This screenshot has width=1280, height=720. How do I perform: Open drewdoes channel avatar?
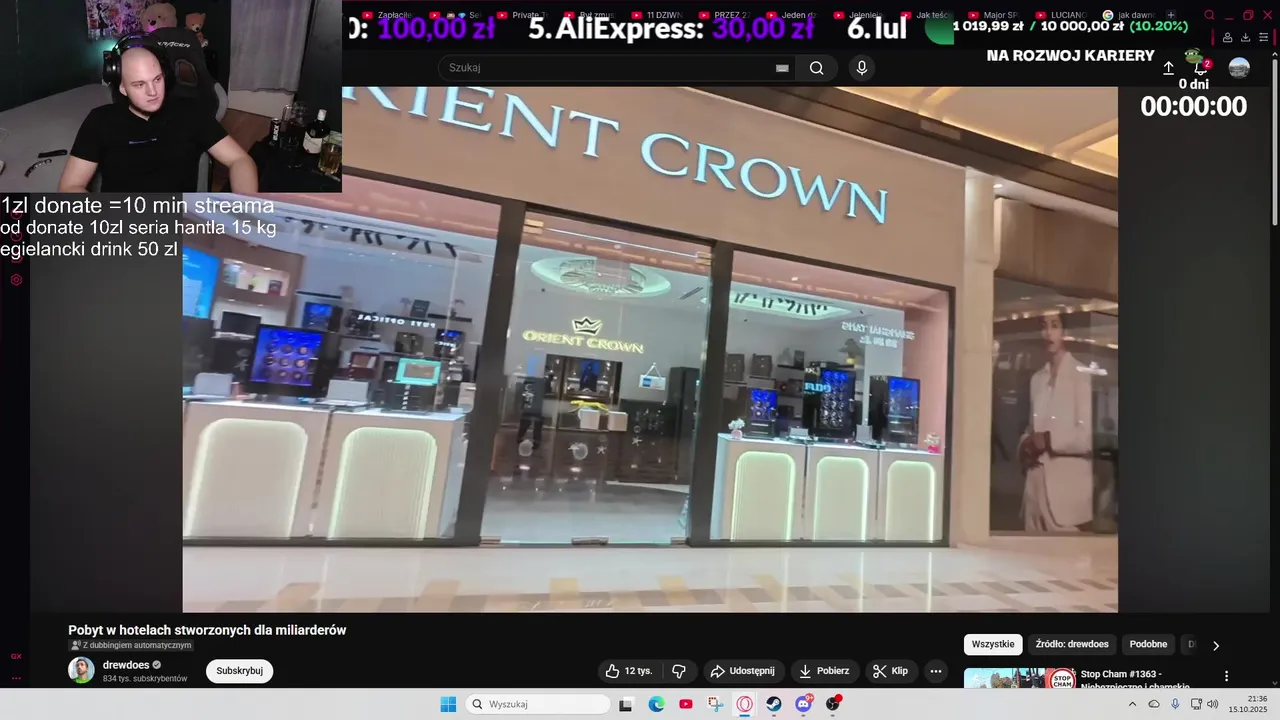[81, 670]
